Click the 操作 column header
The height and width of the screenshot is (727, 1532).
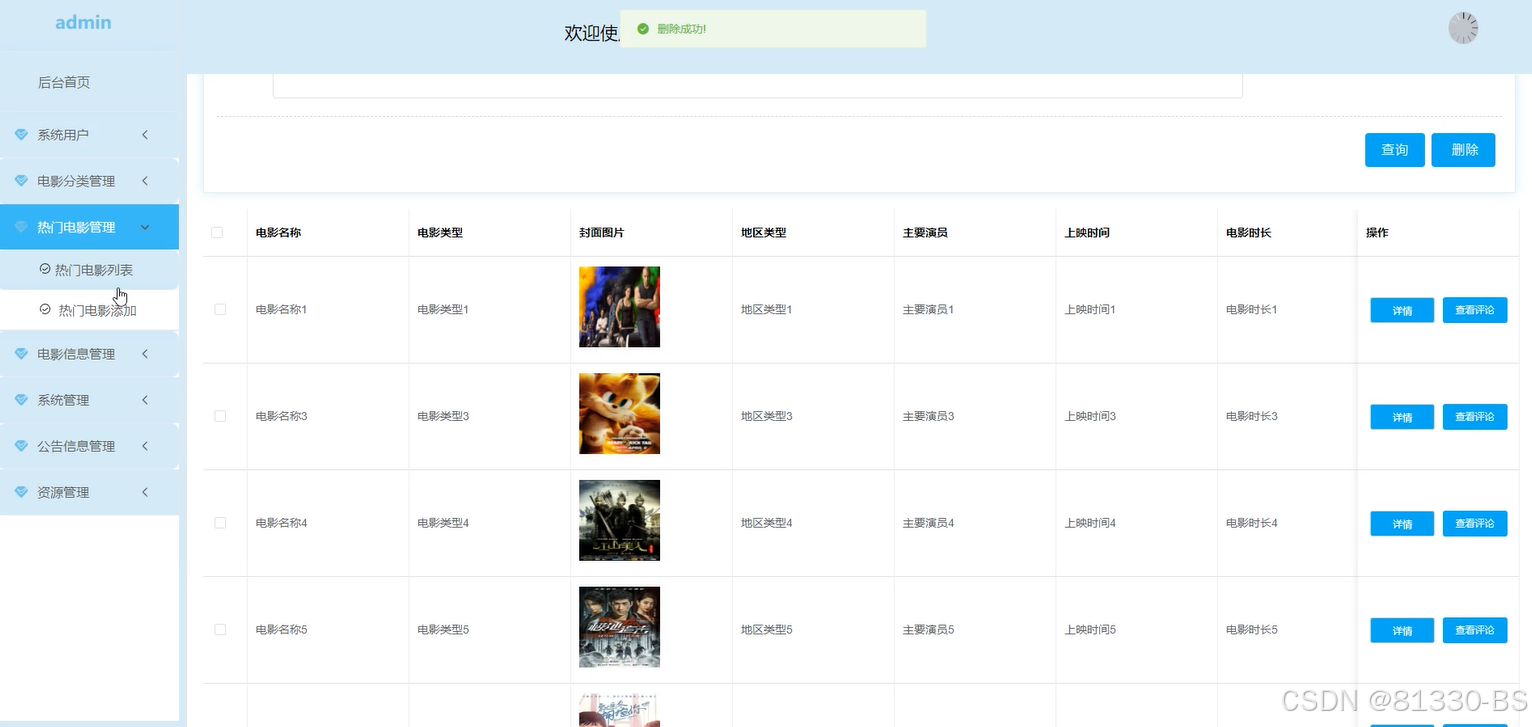(1377, 233)
